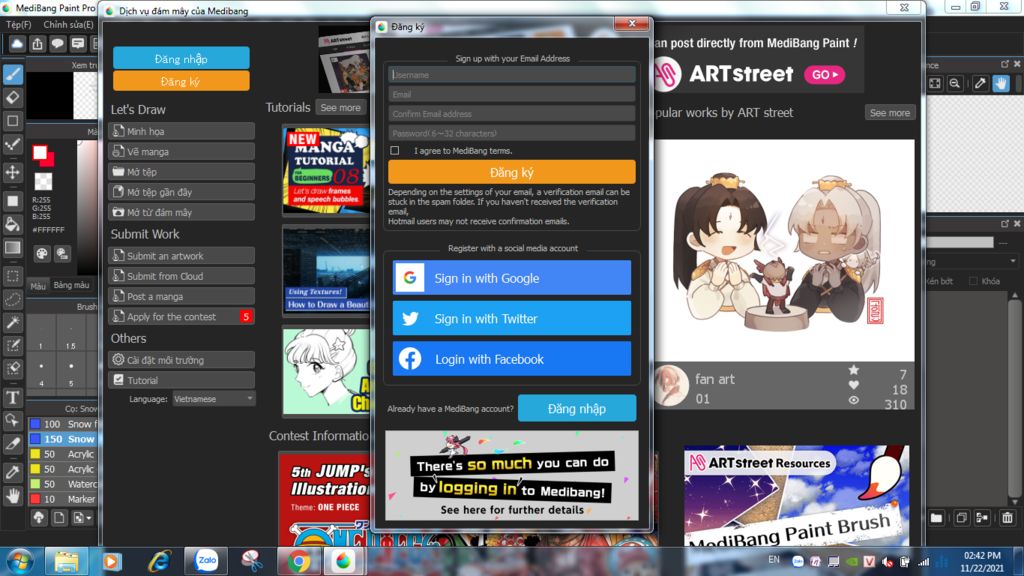Switch to the Màu tab

38,285
